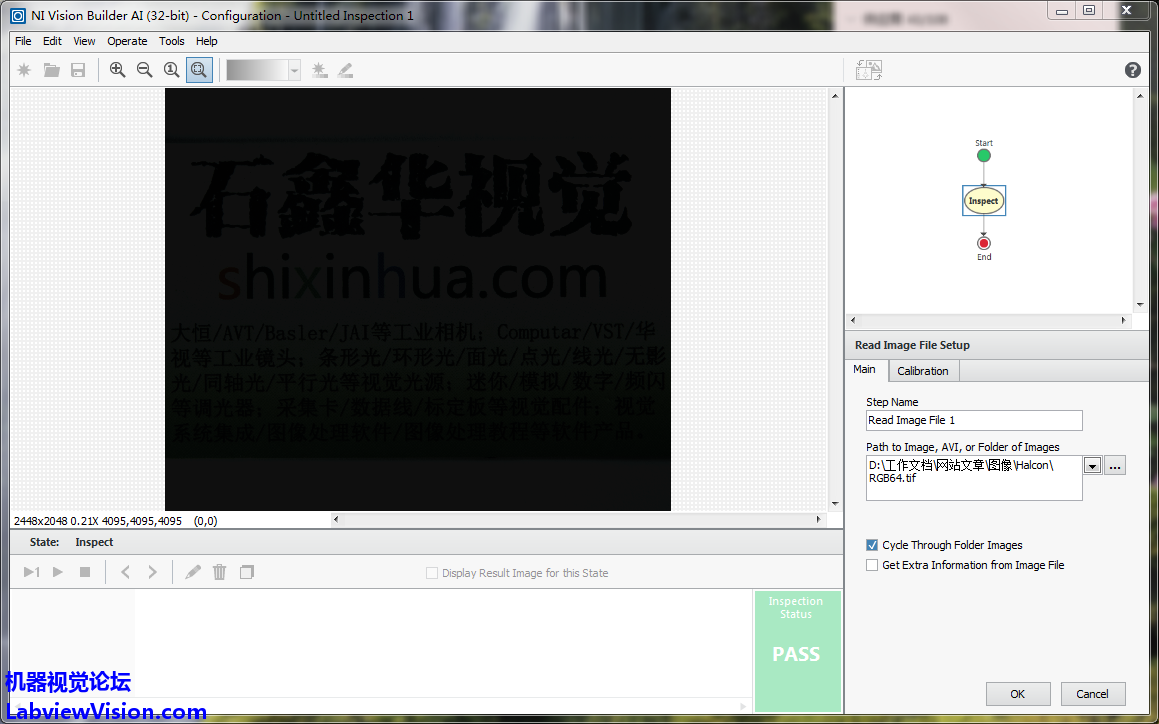The width and height of the screenshot is (1159, 724).
Task: Open the Help menu
Action: point(206,41)
